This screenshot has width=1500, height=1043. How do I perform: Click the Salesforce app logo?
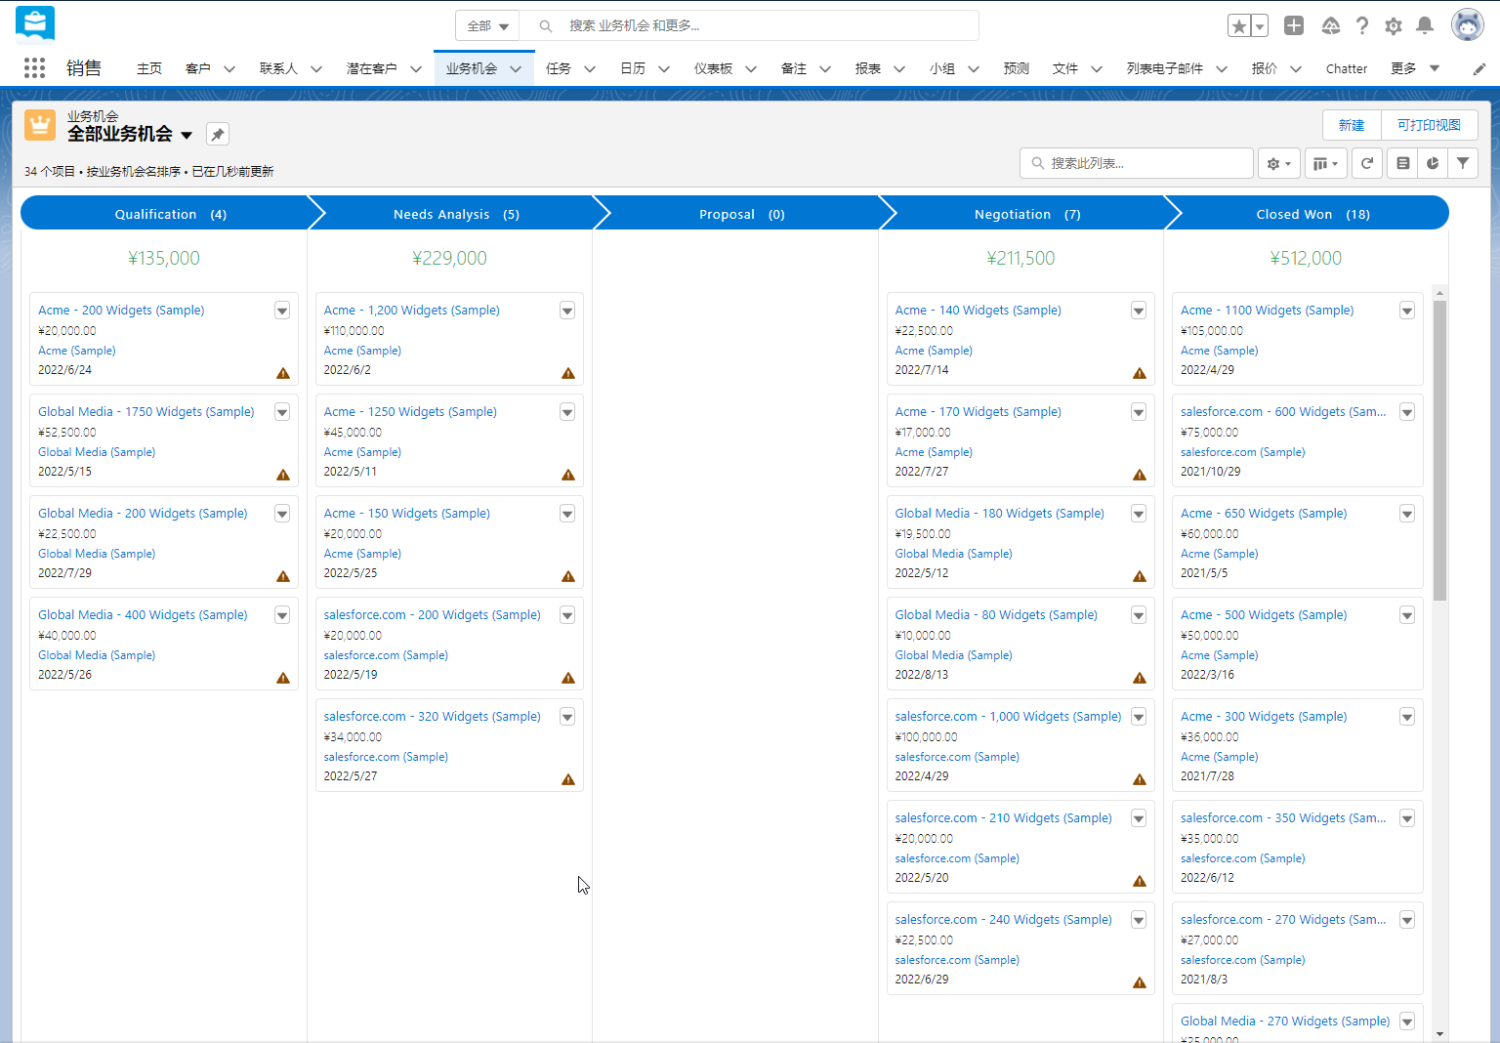(x=35, y=24)
